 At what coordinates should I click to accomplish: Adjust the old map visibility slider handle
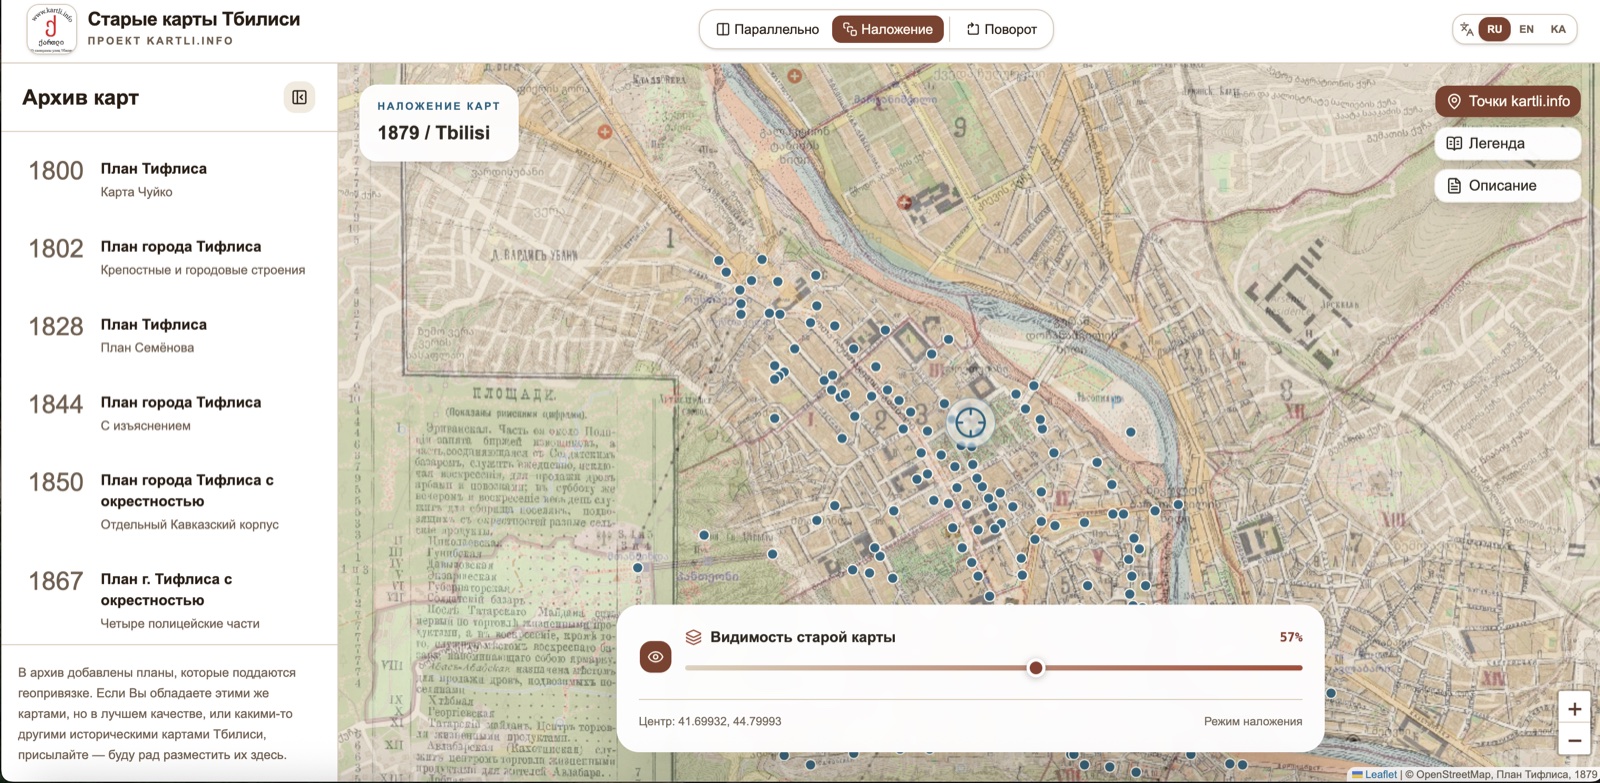click(x=1036, y=668)
